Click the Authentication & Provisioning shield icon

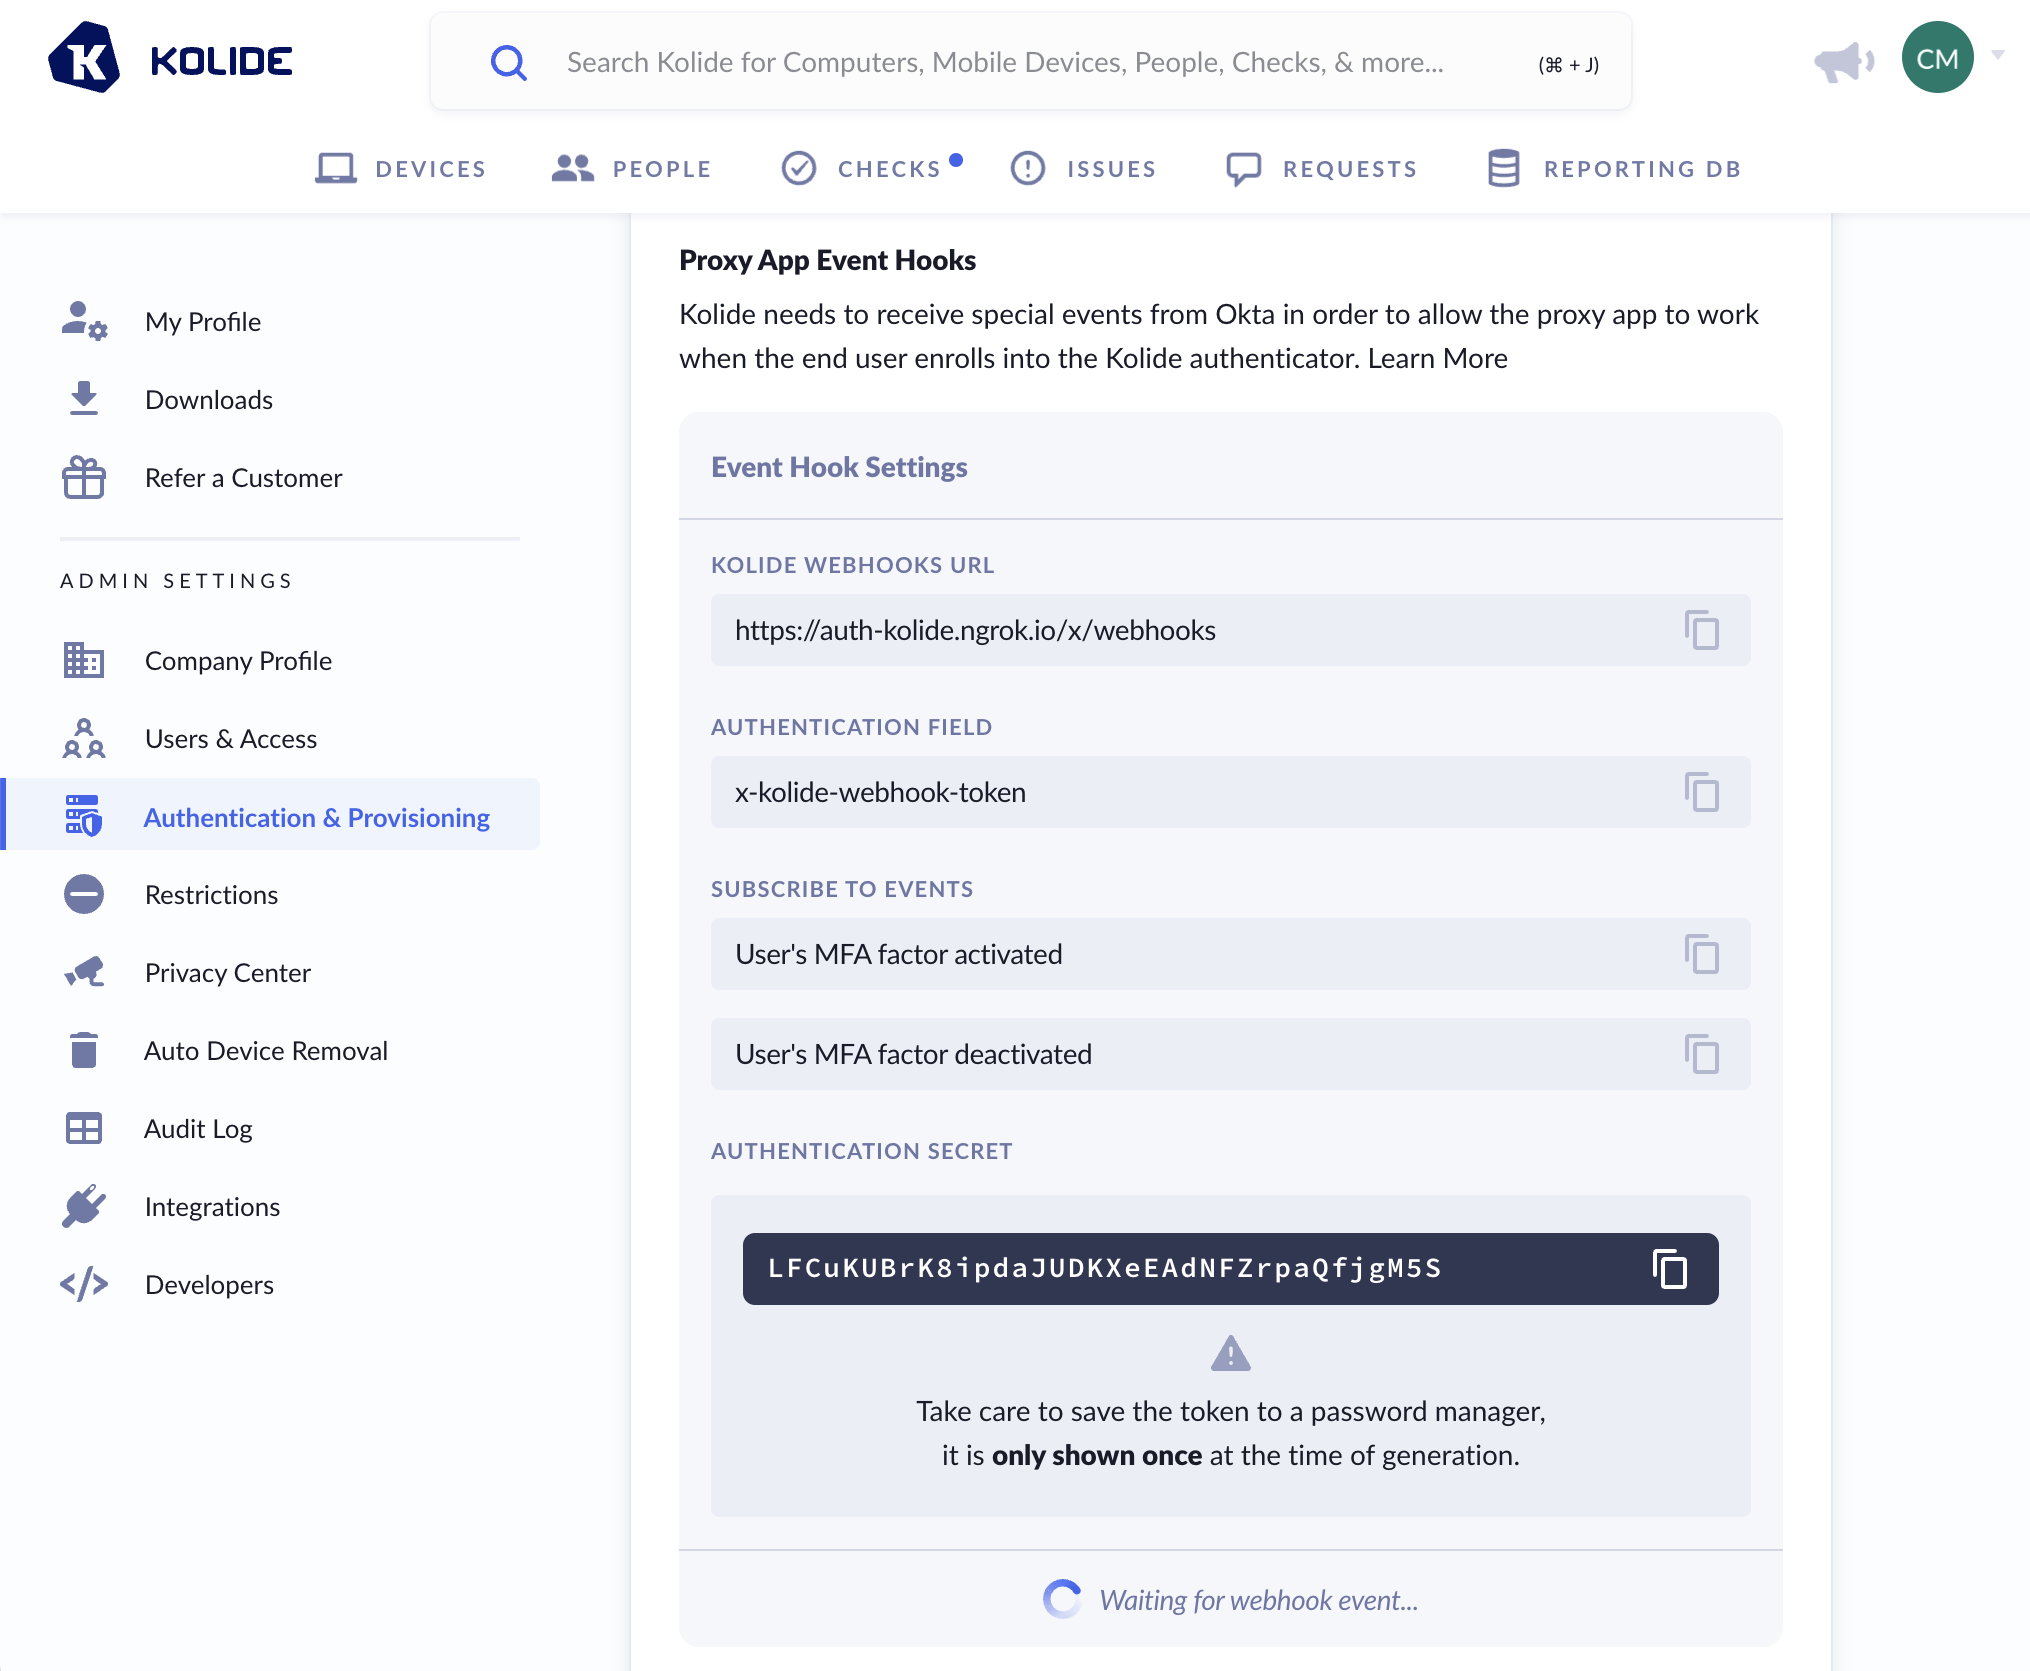coord(84,815)
